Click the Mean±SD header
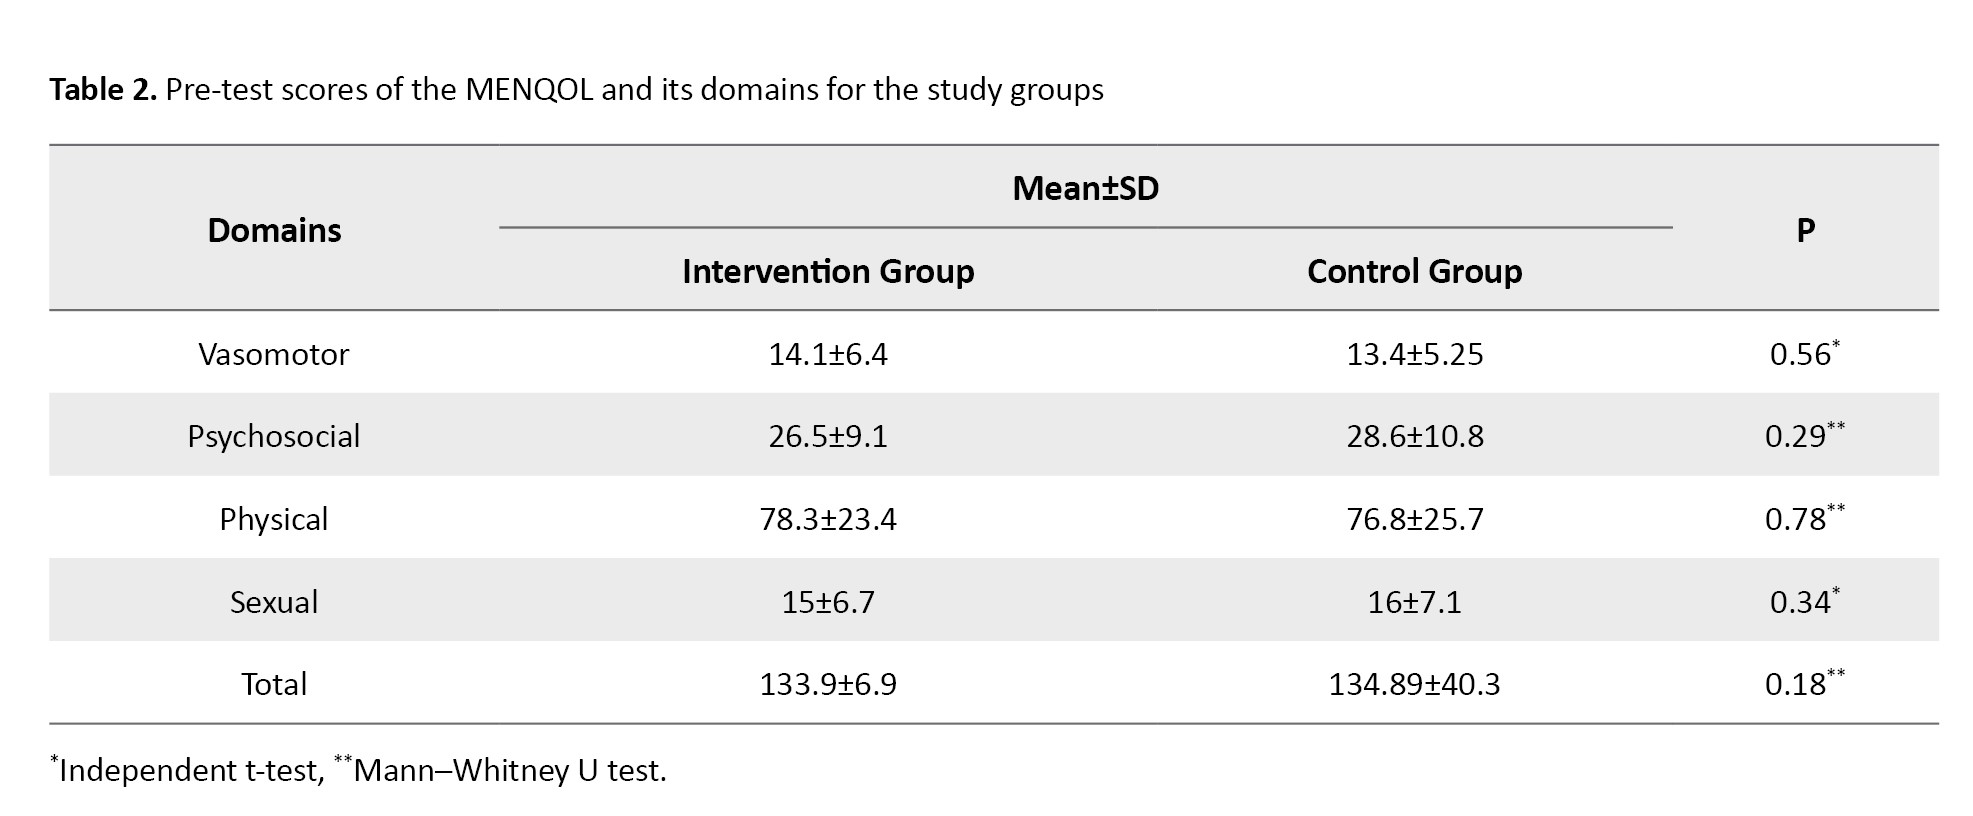 point(1085,189)
